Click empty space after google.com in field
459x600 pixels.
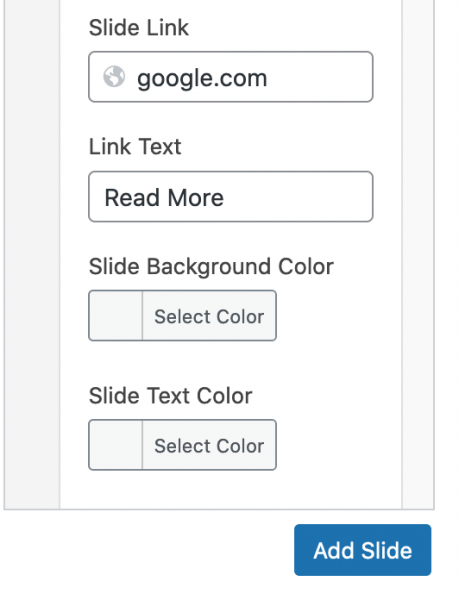tap(317, 77)
